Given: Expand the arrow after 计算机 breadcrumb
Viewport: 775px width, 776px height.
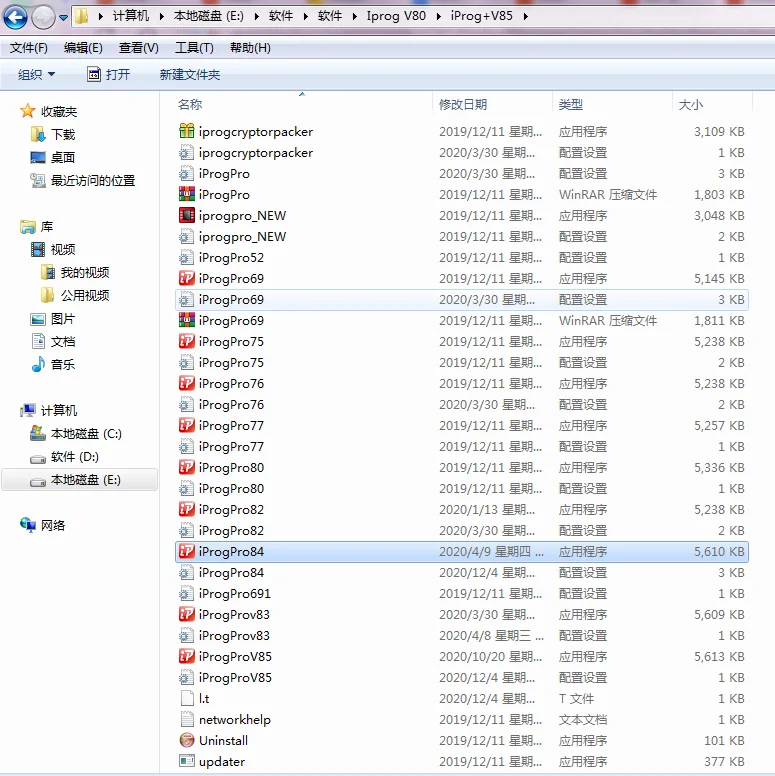Looking at the screenshot, I should pos(161,16).
